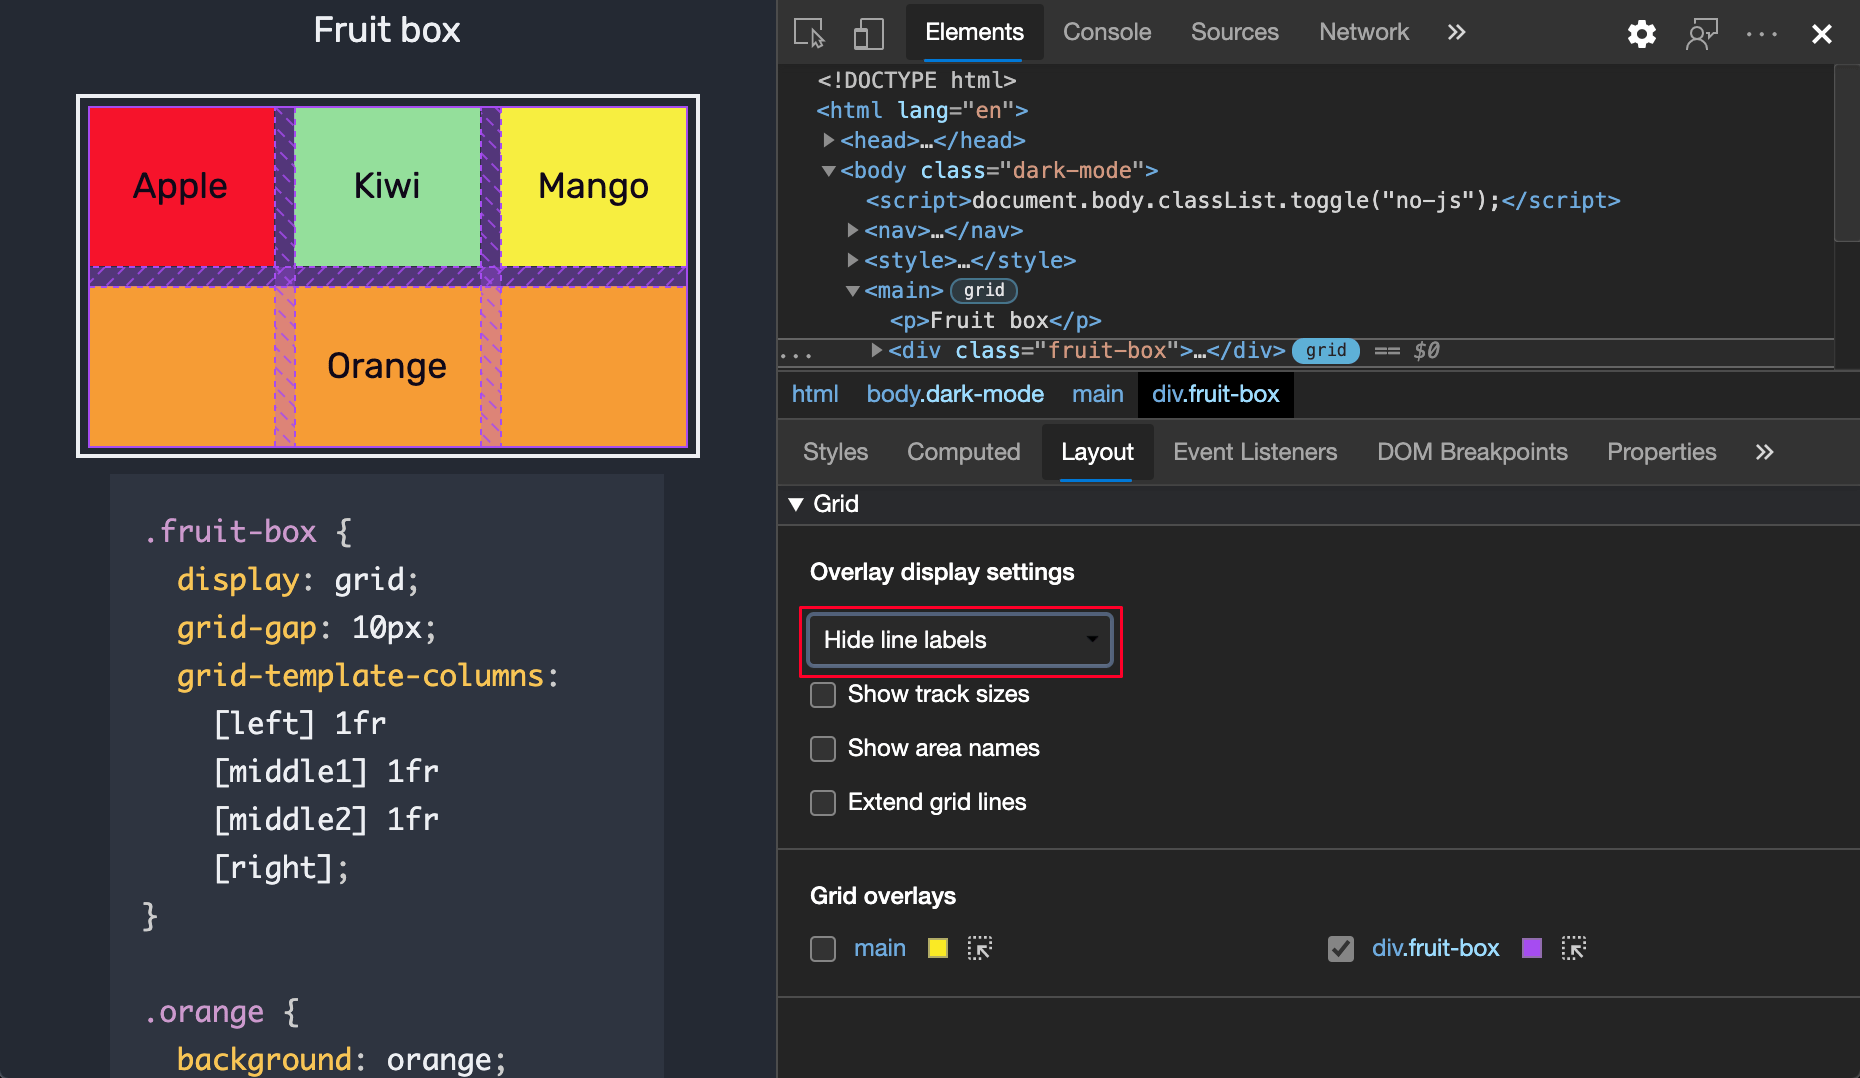Select body.dark-mode in the breadcrumb bar
The image size is (1860, 1078).
[x=955, y=394]
